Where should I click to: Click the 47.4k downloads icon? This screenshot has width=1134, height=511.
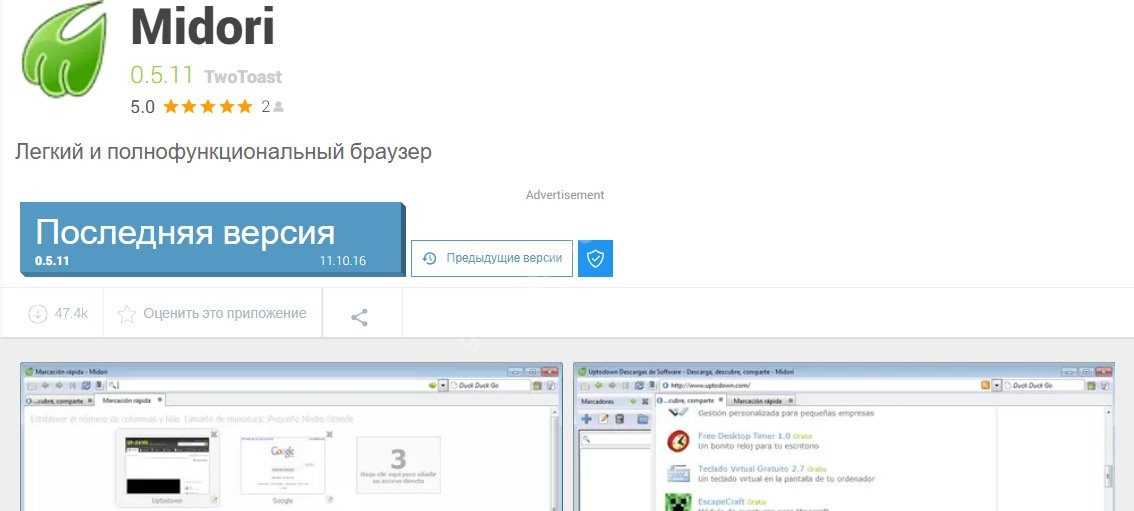[37, 314]
